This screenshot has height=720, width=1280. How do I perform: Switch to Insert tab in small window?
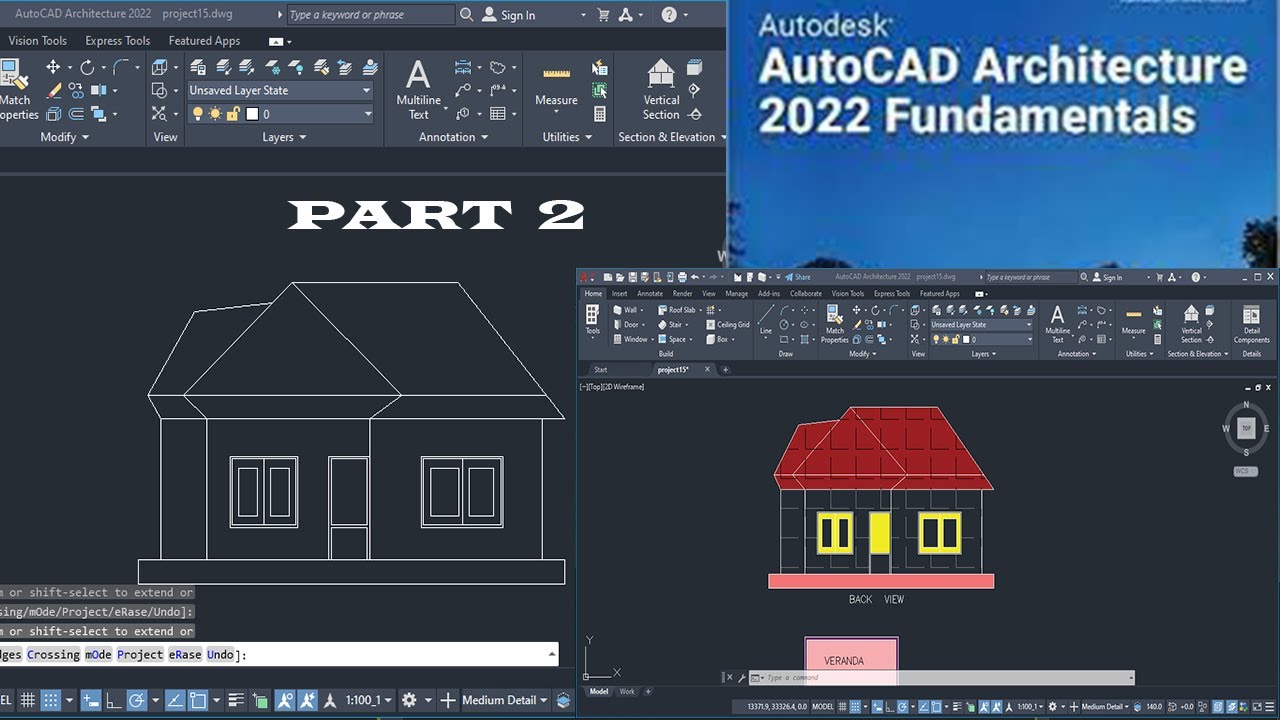tap(620, 294)
